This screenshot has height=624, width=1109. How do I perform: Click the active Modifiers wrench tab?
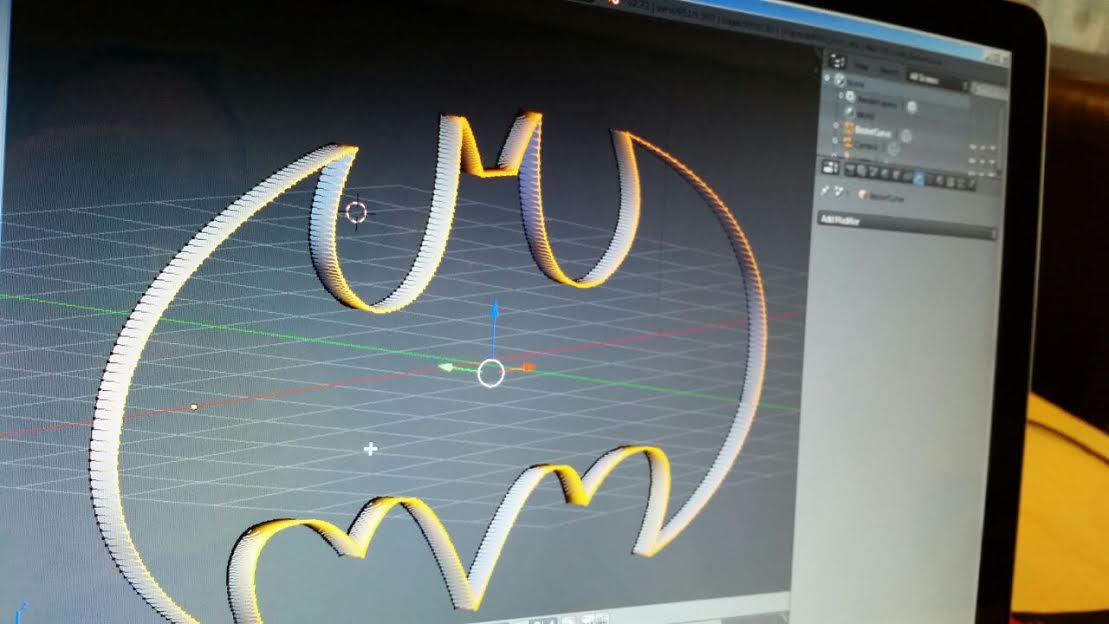pos(919,178)
